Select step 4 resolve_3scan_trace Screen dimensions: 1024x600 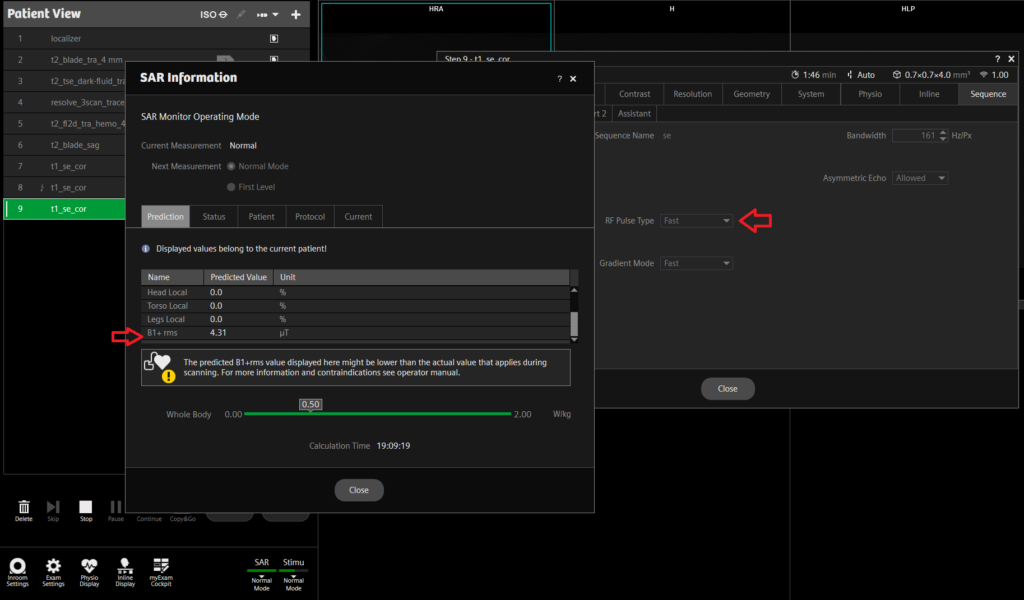tap(65, 103)
